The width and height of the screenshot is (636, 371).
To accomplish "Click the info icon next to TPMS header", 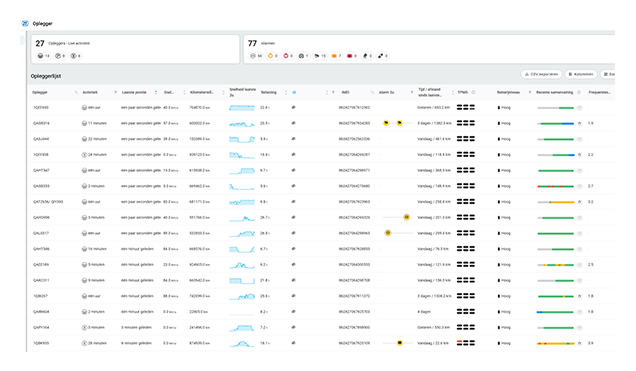I will (x=473, y=92).
